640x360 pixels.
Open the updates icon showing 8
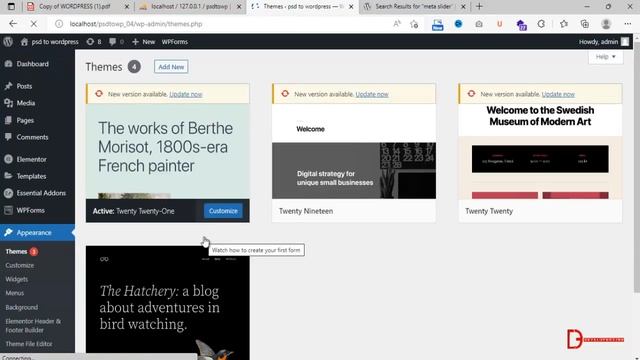point(90,42)
